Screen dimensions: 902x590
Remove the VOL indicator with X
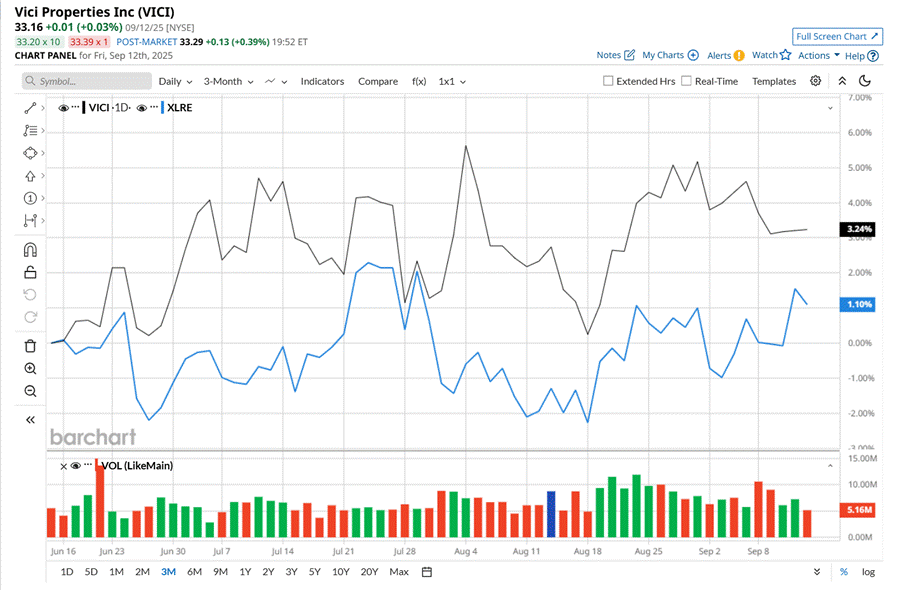tap(63, 466)
